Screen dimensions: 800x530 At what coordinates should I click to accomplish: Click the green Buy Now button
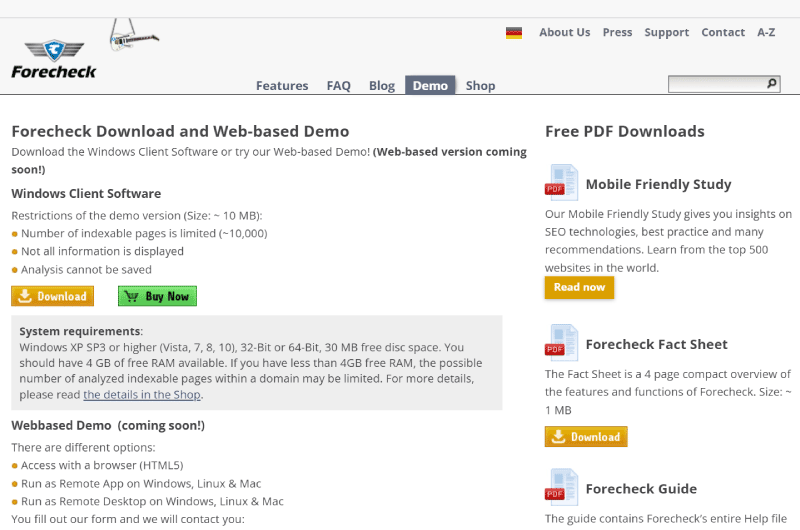point(157,296)
